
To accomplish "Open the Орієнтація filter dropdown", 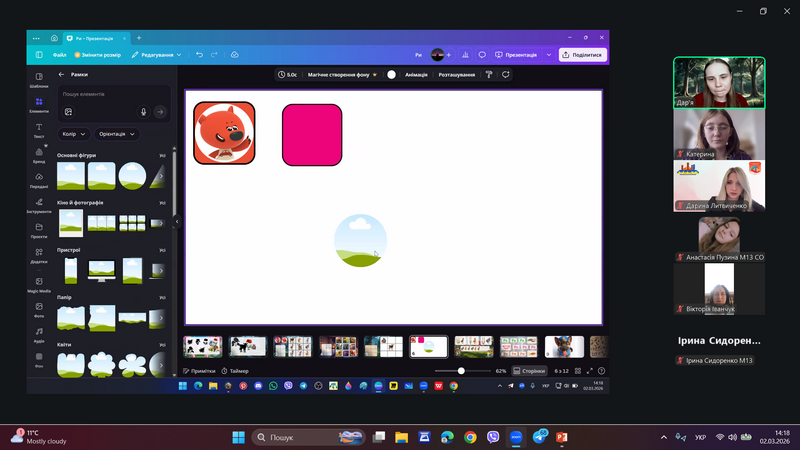I will (x=117, y=134).
